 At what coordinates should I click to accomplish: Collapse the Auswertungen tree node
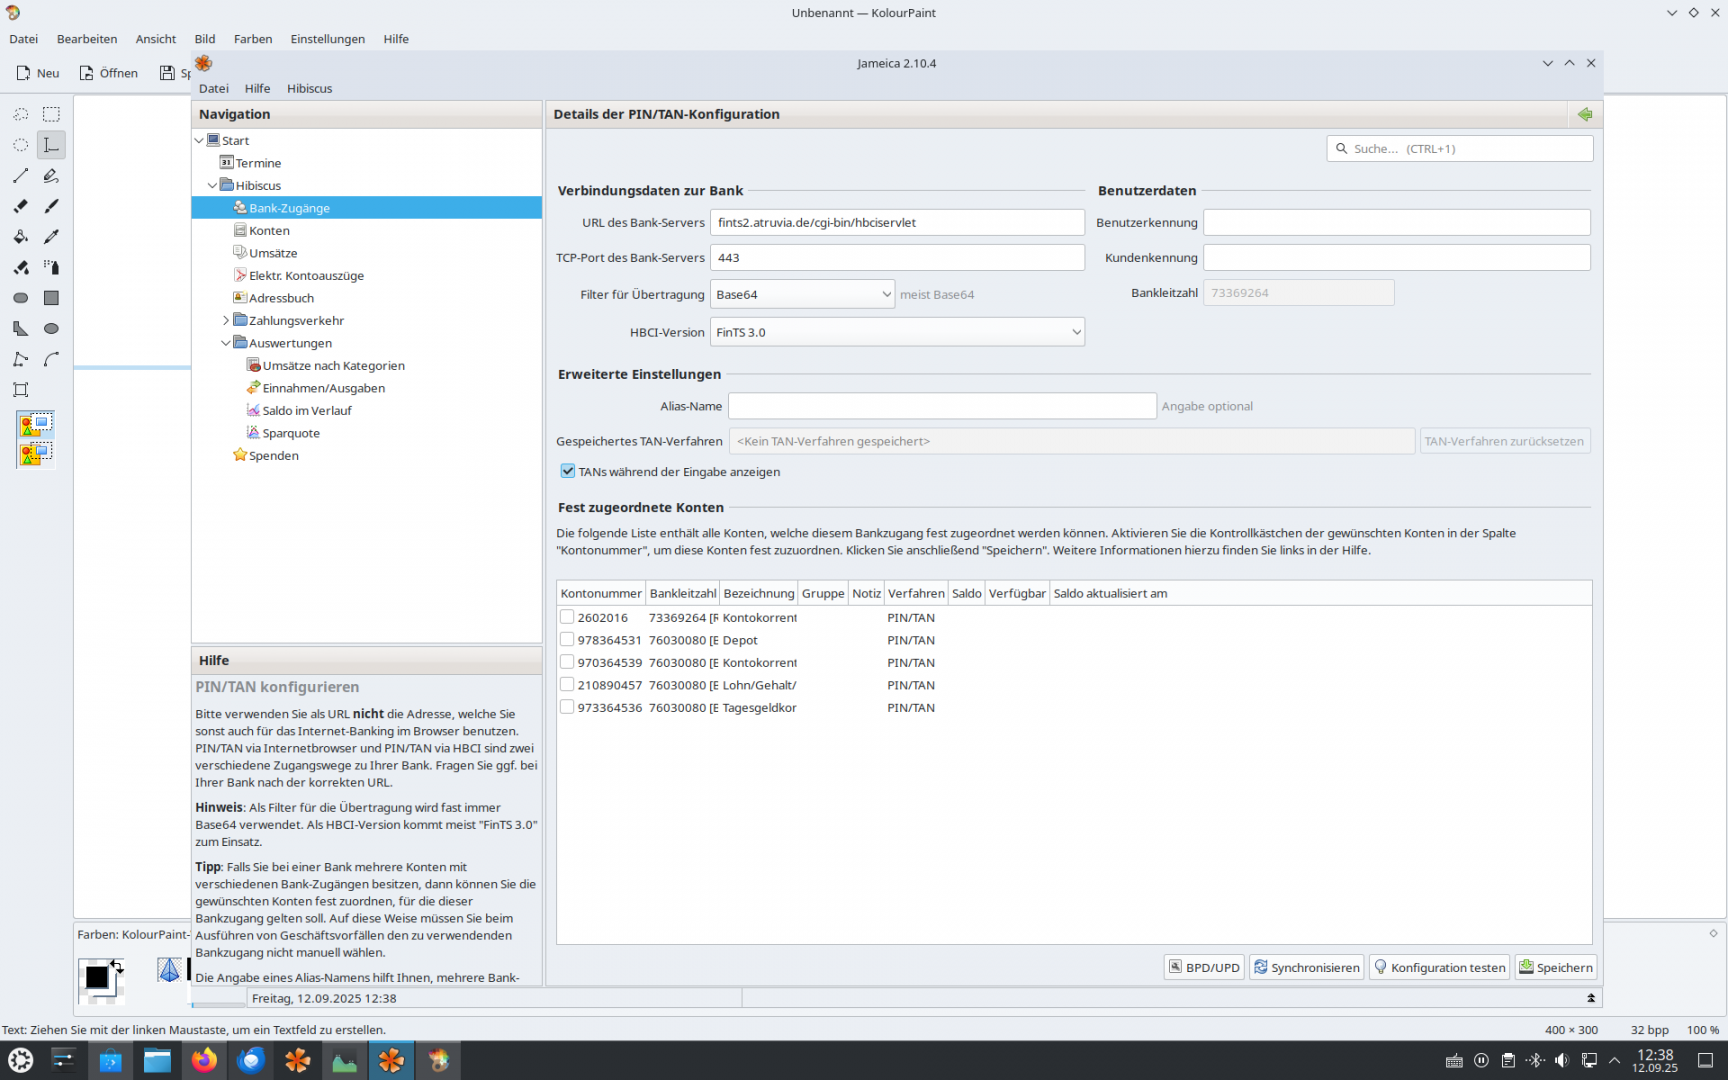[x=226, y=343]
